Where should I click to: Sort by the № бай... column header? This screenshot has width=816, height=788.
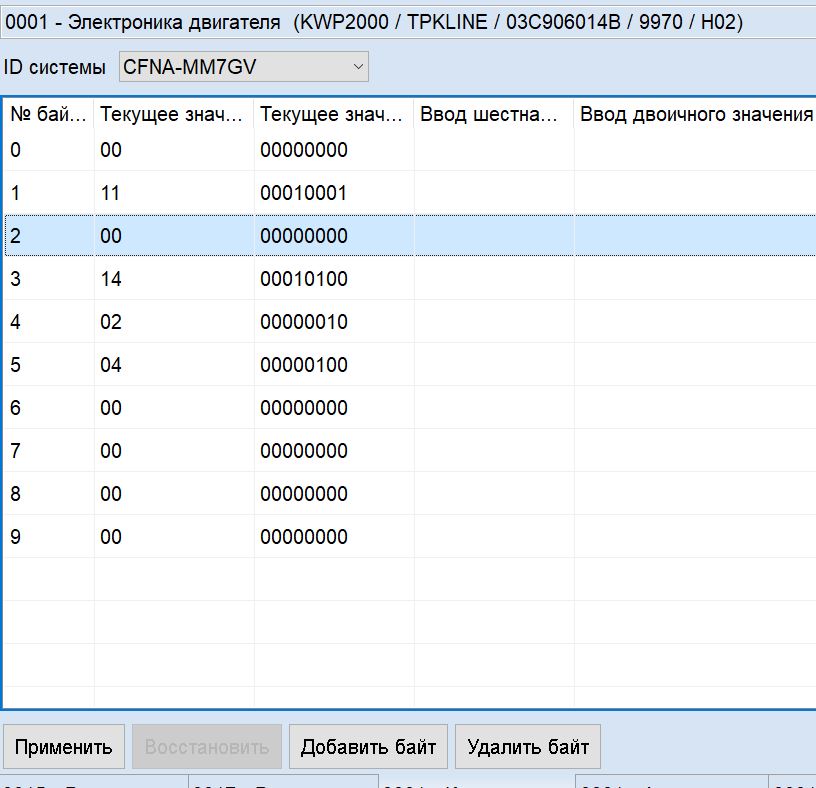49,114
